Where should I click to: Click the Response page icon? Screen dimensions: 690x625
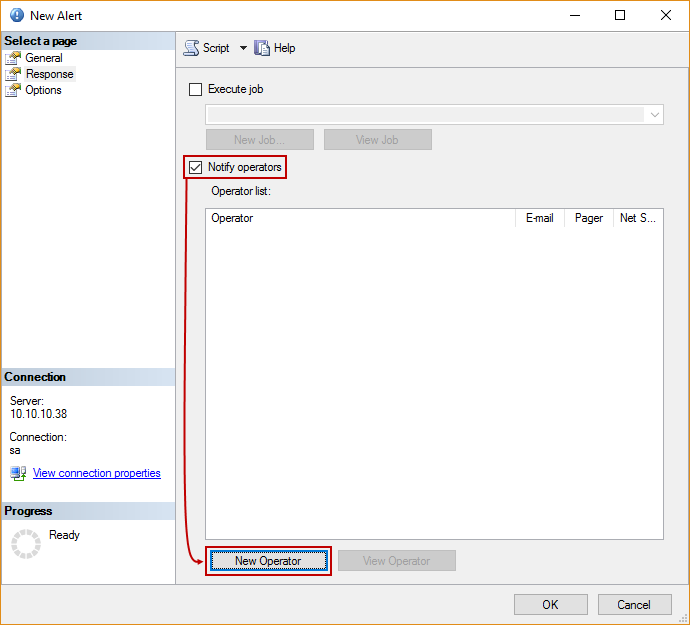click(13, 74)
